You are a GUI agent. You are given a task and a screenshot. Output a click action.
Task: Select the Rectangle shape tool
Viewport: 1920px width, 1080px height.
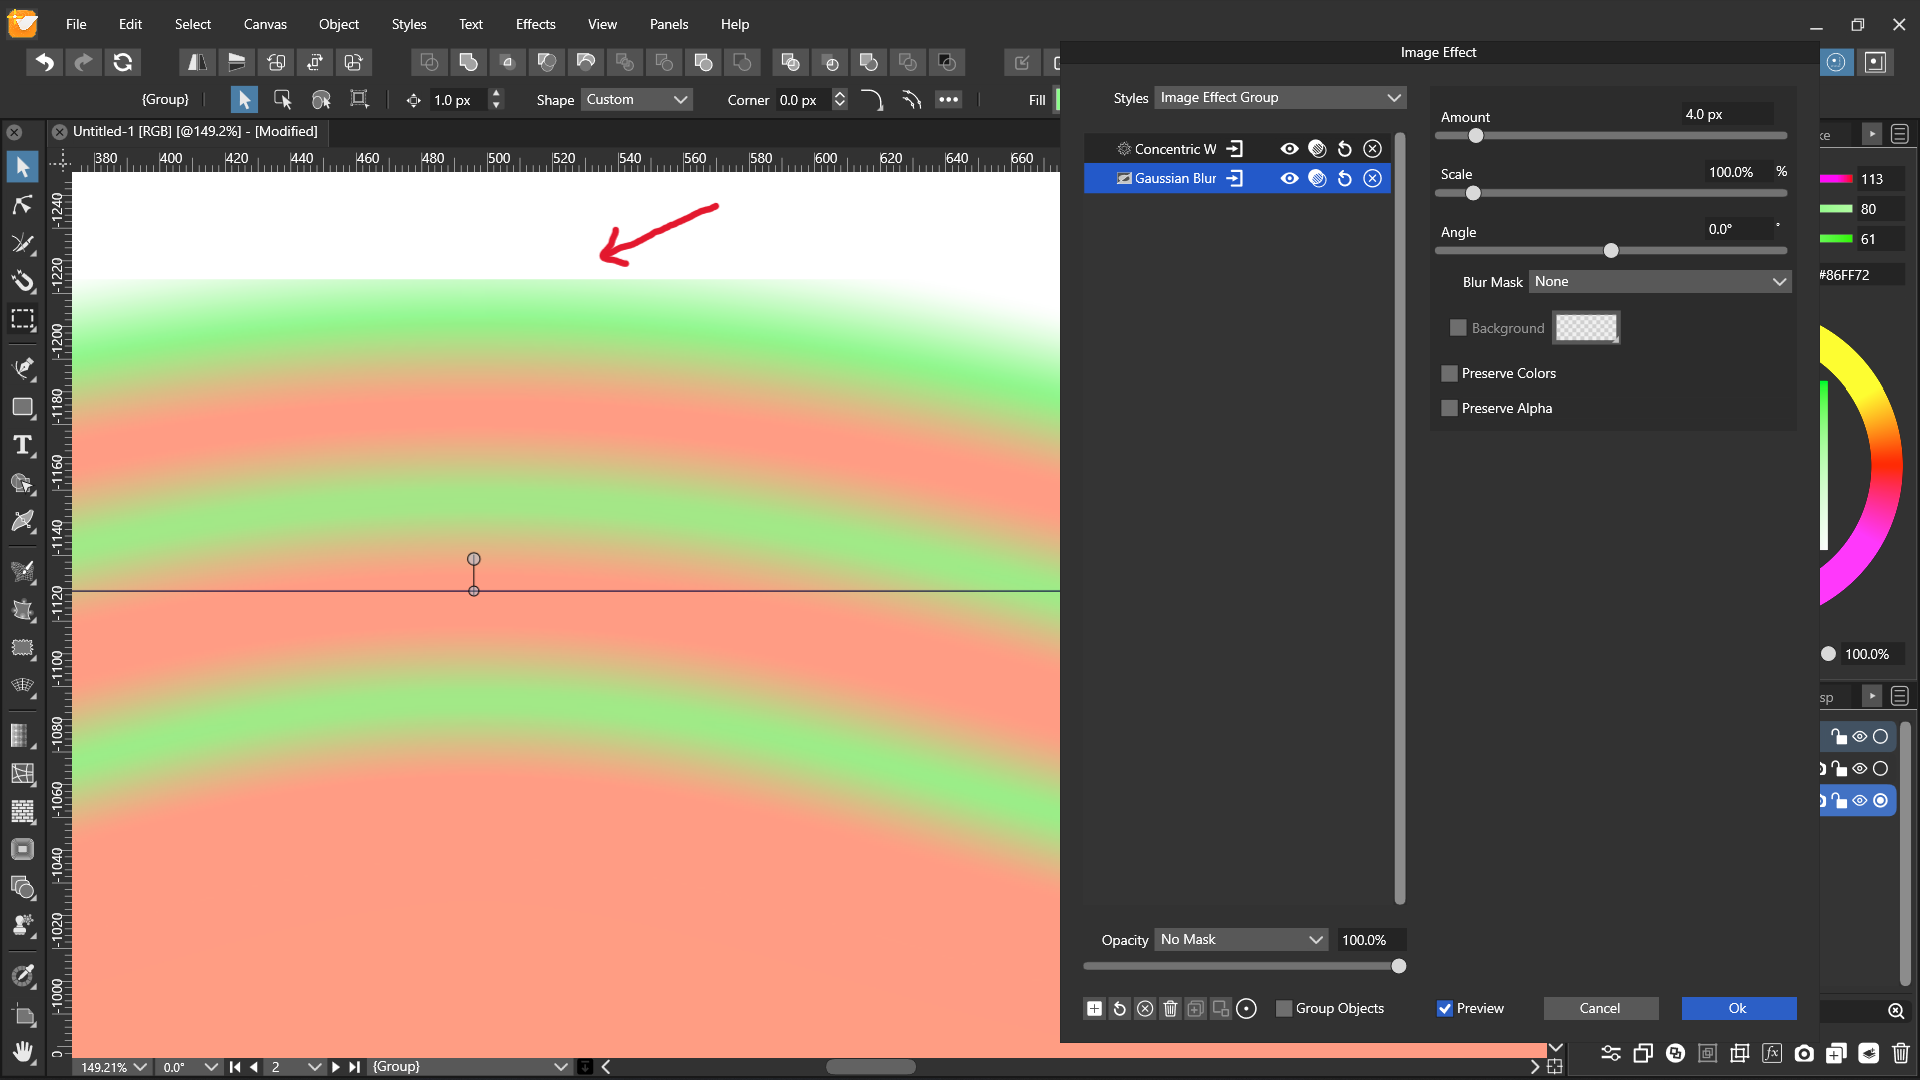22,407
